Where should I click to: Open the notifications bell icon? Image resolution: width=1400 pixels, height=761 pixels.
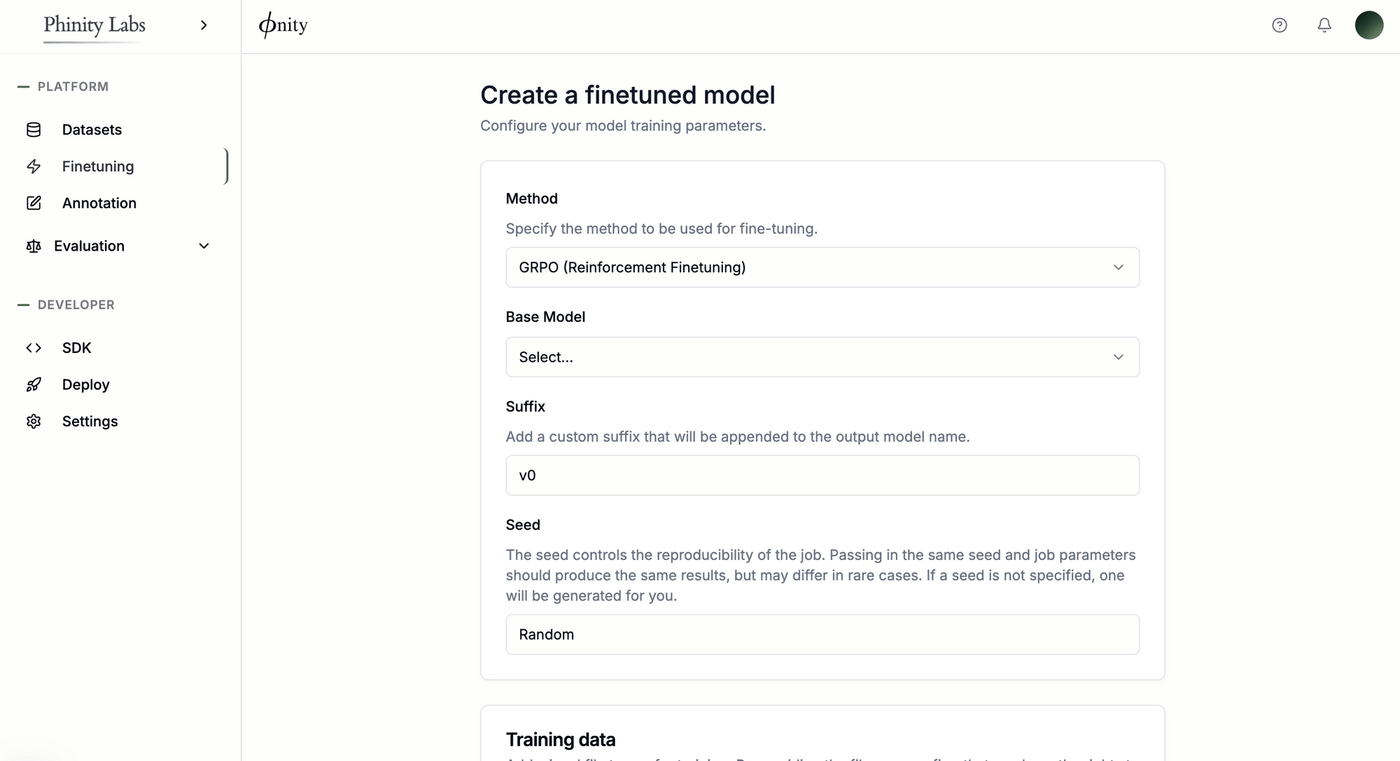pos(1324,25)
